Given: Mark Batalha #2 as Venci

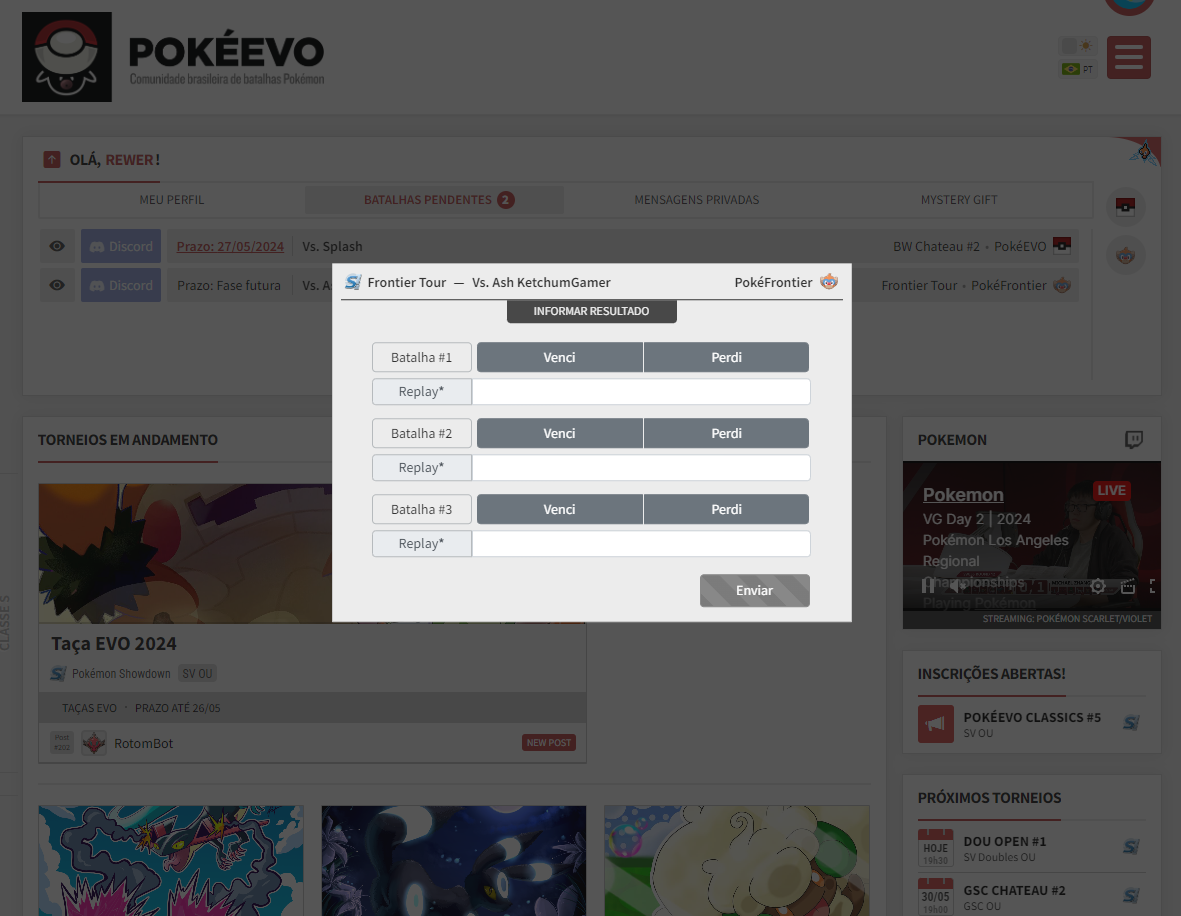Looking at the screenshot, I should click(560, 434).
